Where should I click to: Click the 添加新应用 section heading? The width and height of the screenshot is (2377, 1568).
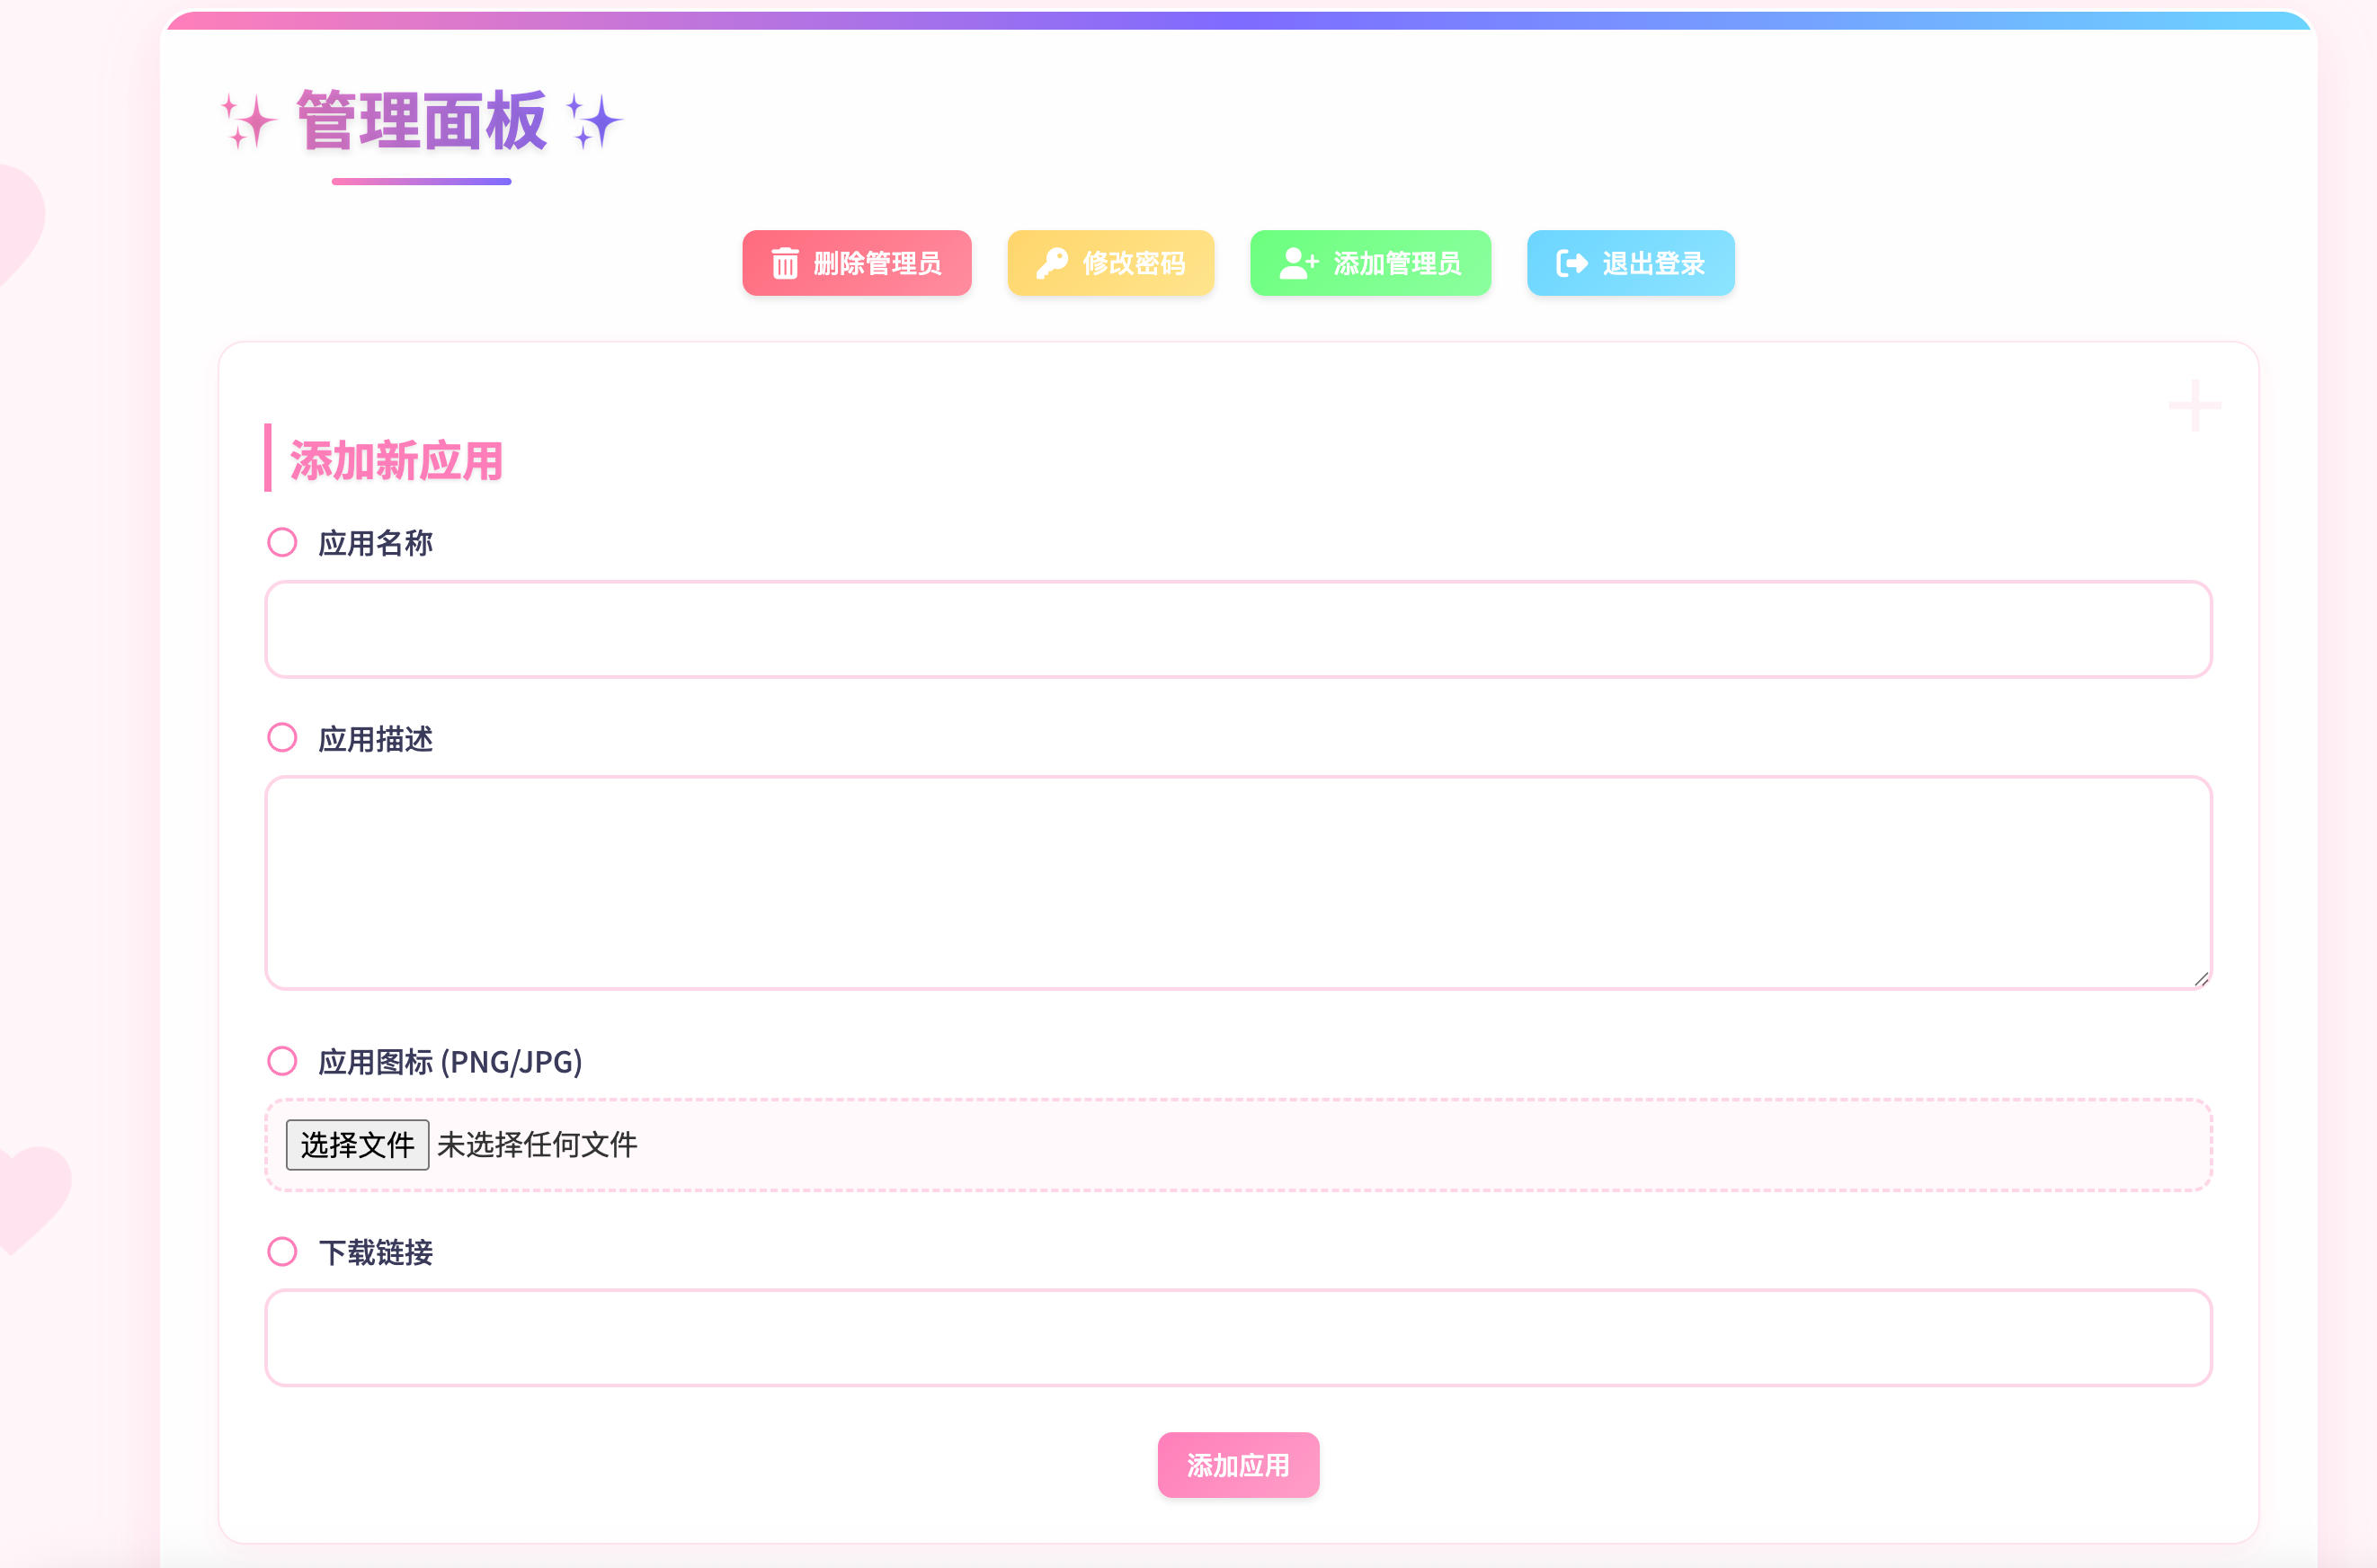(x=396, y=461)
